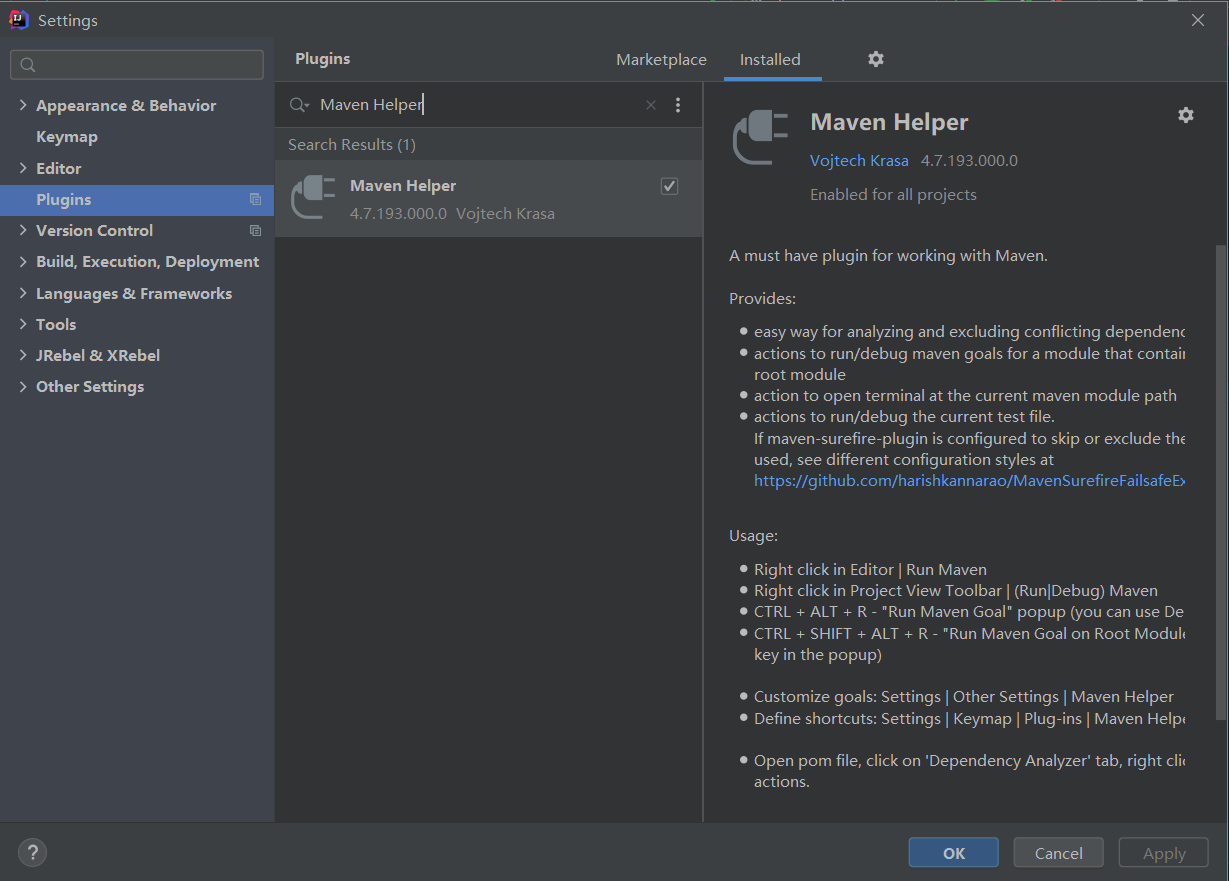Open the search options magnifier dropdown in plugin search
The width and height of the screenshot is (1229, 881).
(299, 105)
